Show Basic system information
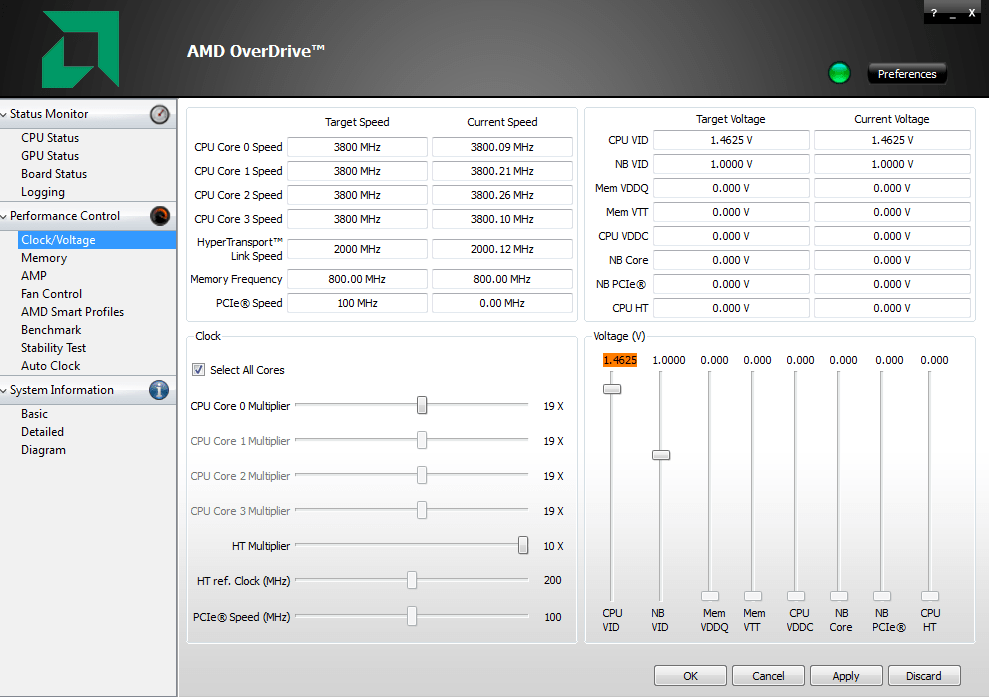 tap(34, 414)
